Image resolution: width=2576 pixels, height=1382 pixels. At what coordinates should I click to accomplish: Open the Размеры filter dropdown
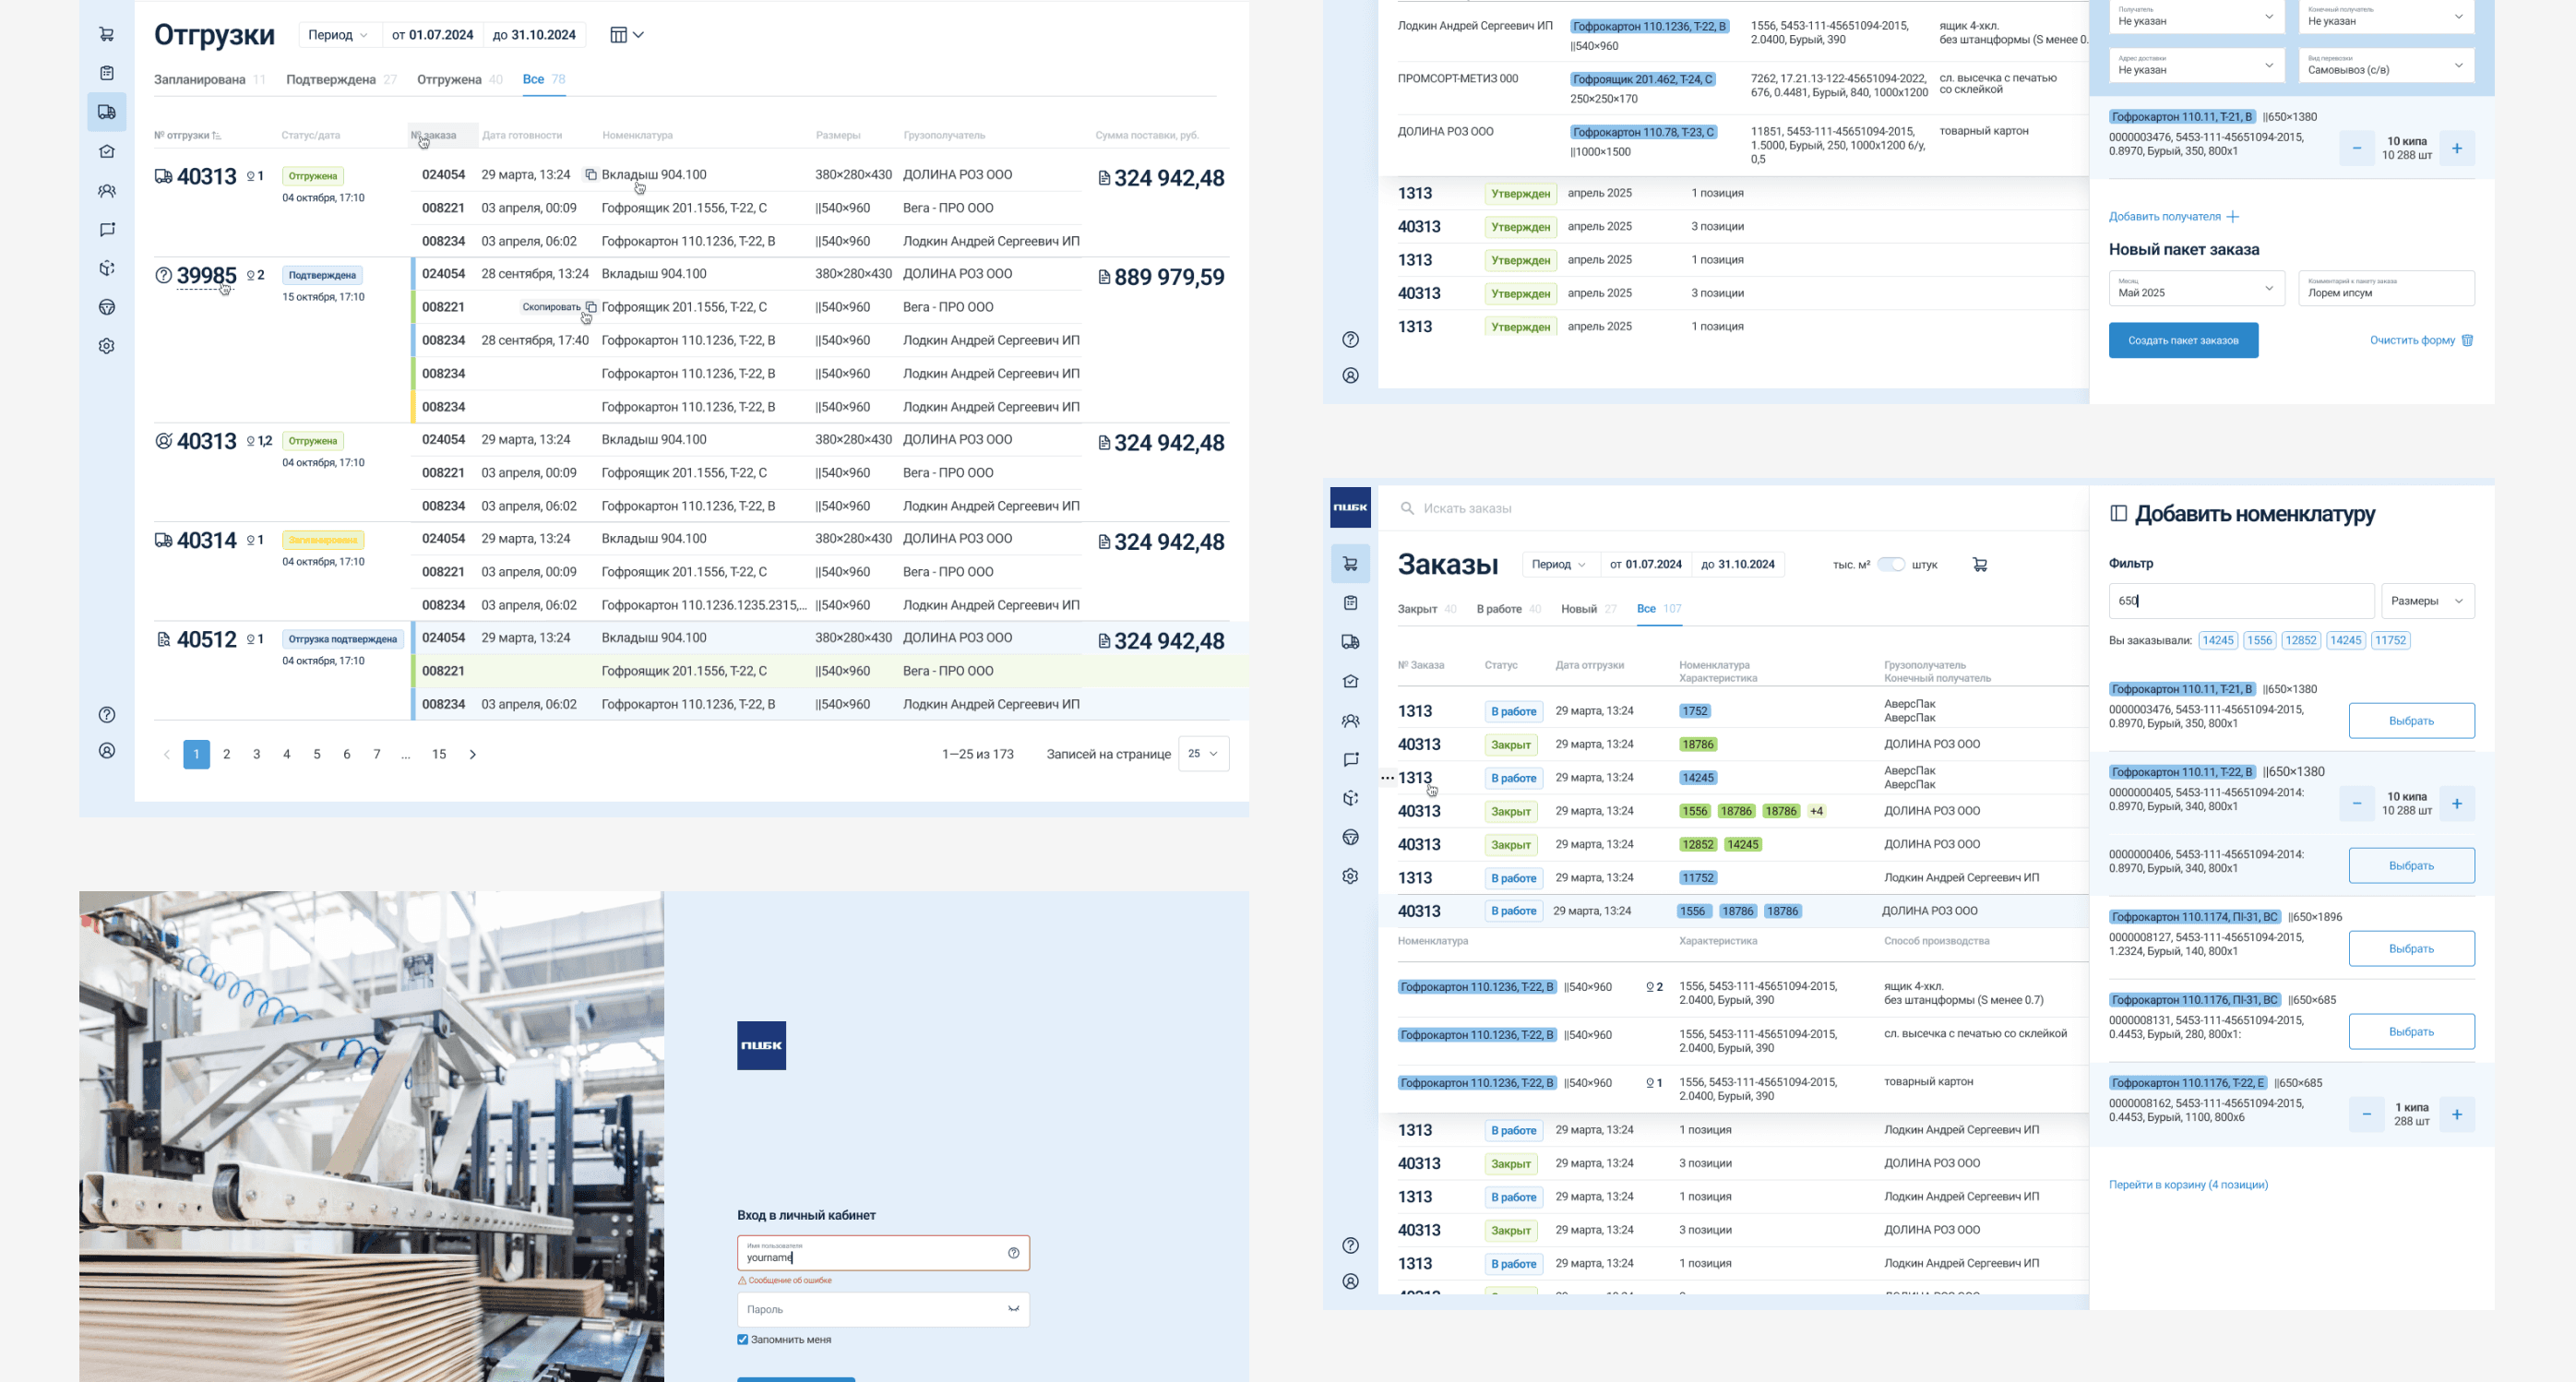coord(2427,601)
